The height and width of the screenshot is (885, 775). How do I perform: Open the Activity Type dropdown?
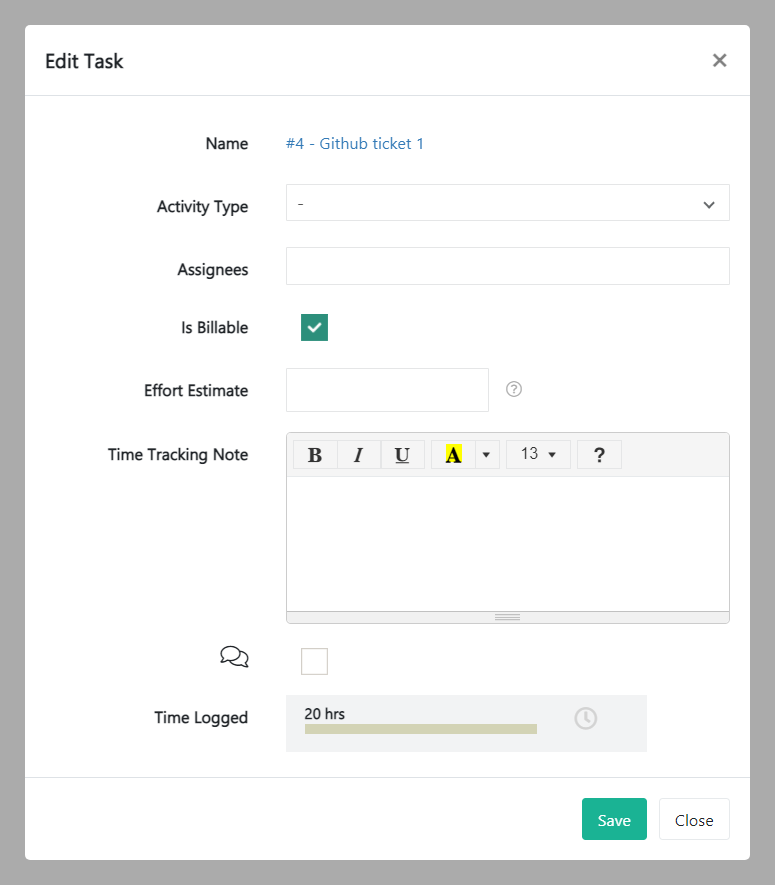coord(507,203)
